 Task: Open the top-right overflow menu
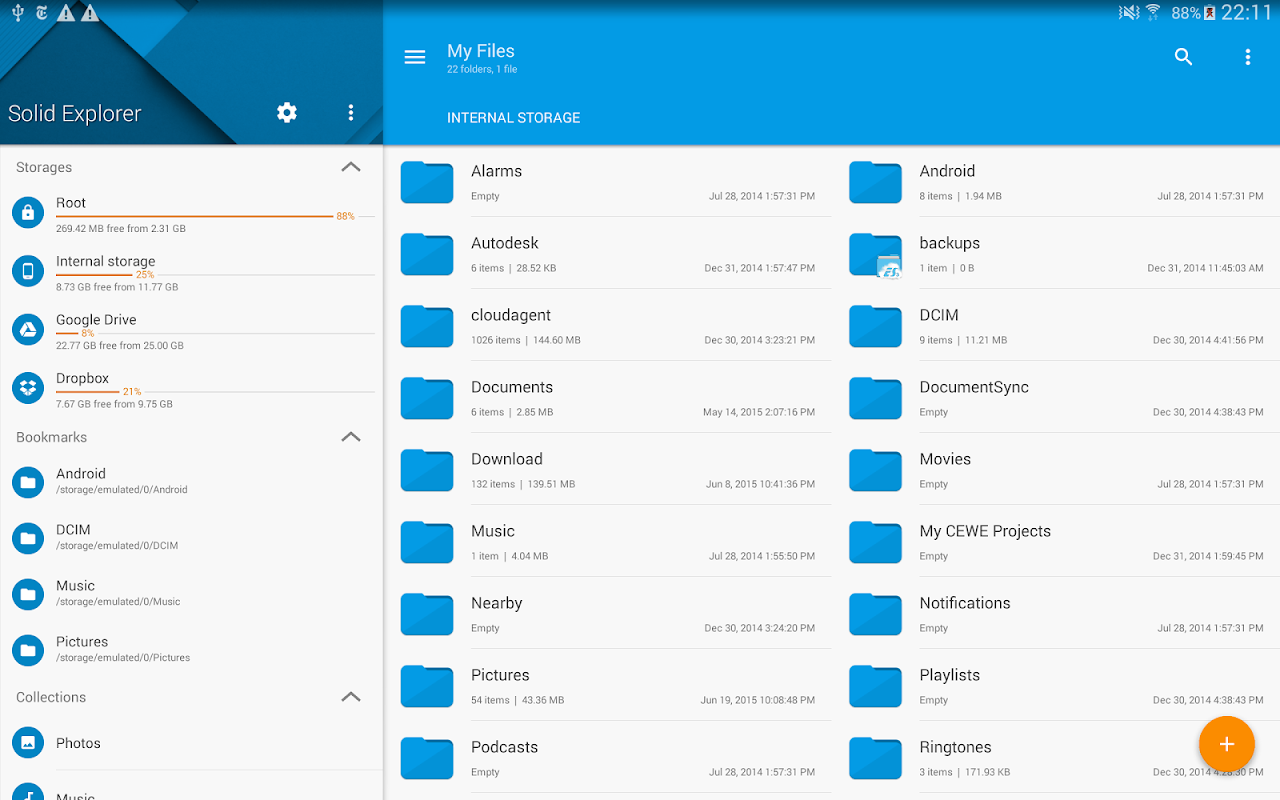coord(1247,57)
